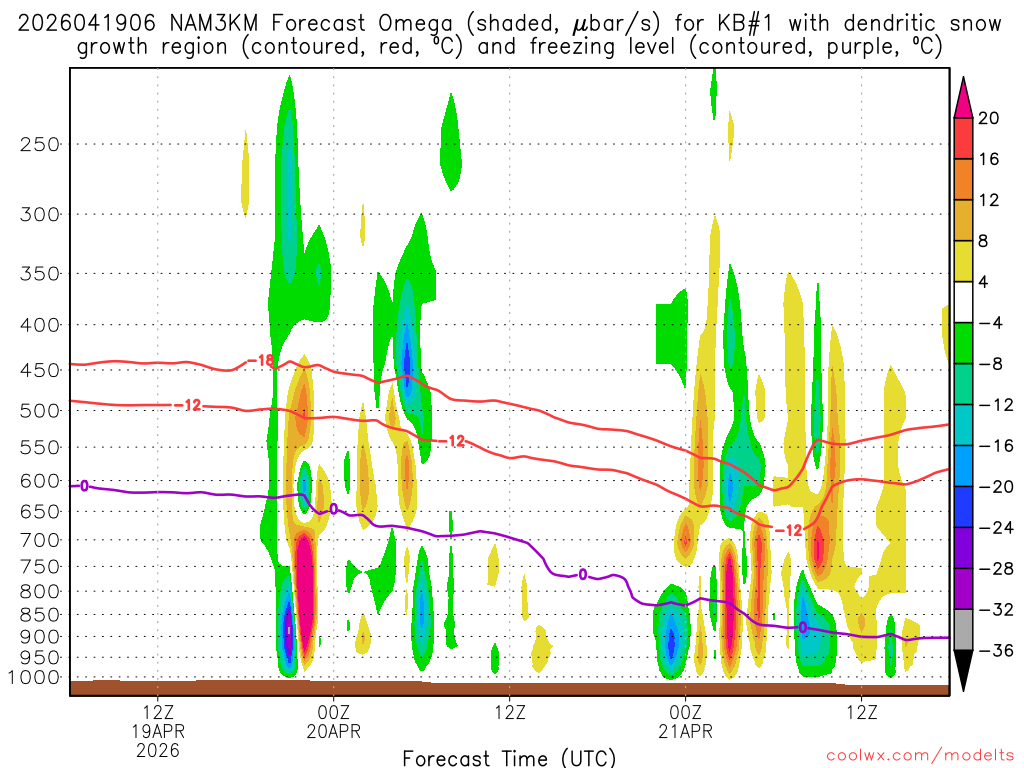The height and width of the screenshot is (768, 1024).
Task: Click the '-4' colorbar value label
Action: (x=990, y=323)
